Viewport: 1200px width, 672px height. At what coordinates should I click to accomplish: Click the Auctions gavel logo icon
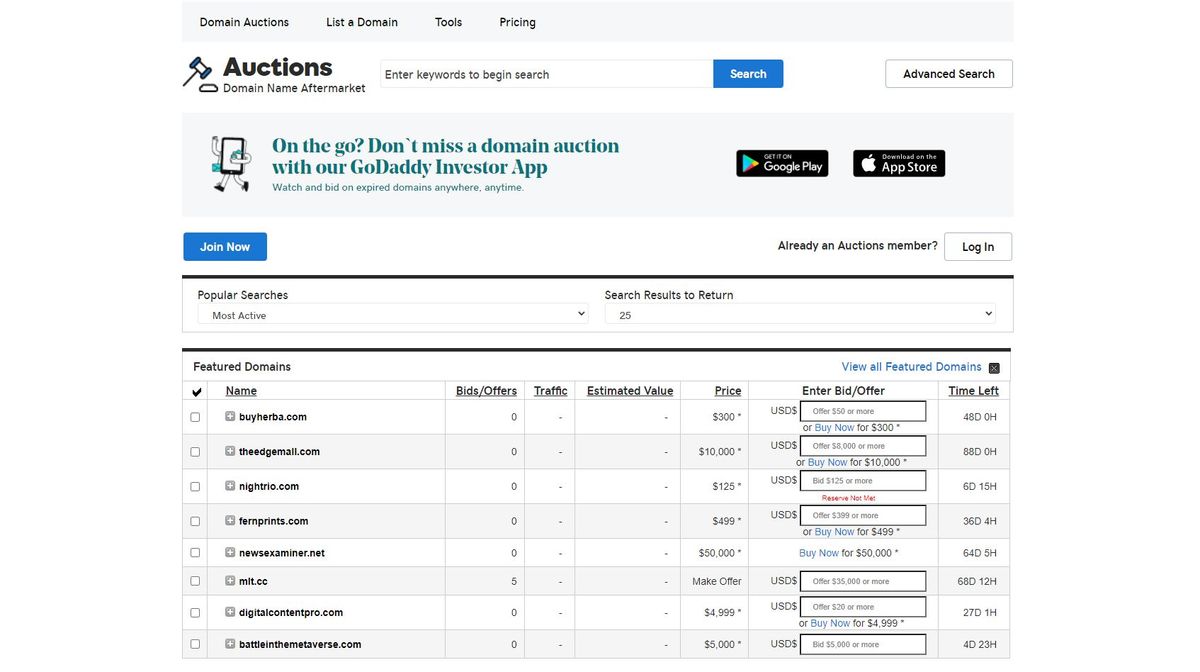(199, 74)
